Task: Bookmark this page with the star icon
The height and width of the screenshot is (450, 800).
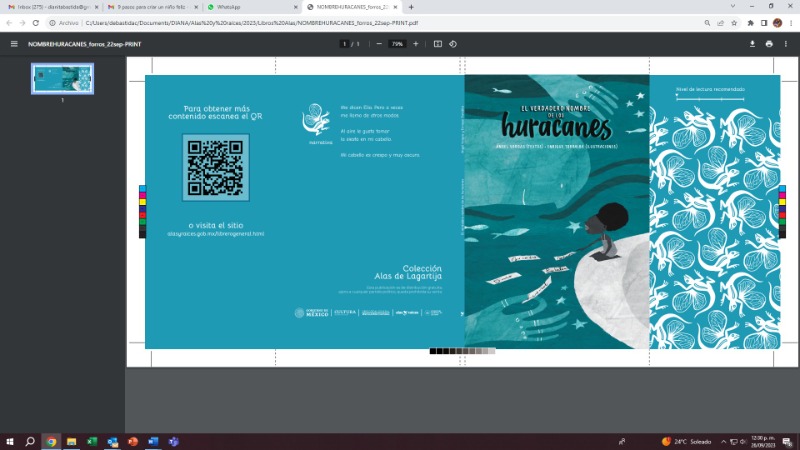Action: 733,22
